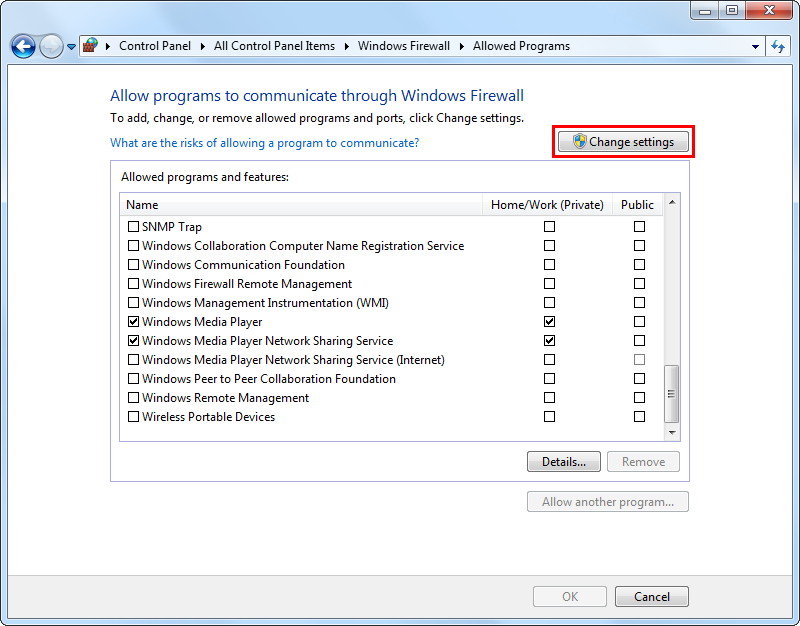This screenshot has width=800, height=626.
Task: Click Home/Work (Private) column header
Action: pyautogui.click(x=547, y=205)
